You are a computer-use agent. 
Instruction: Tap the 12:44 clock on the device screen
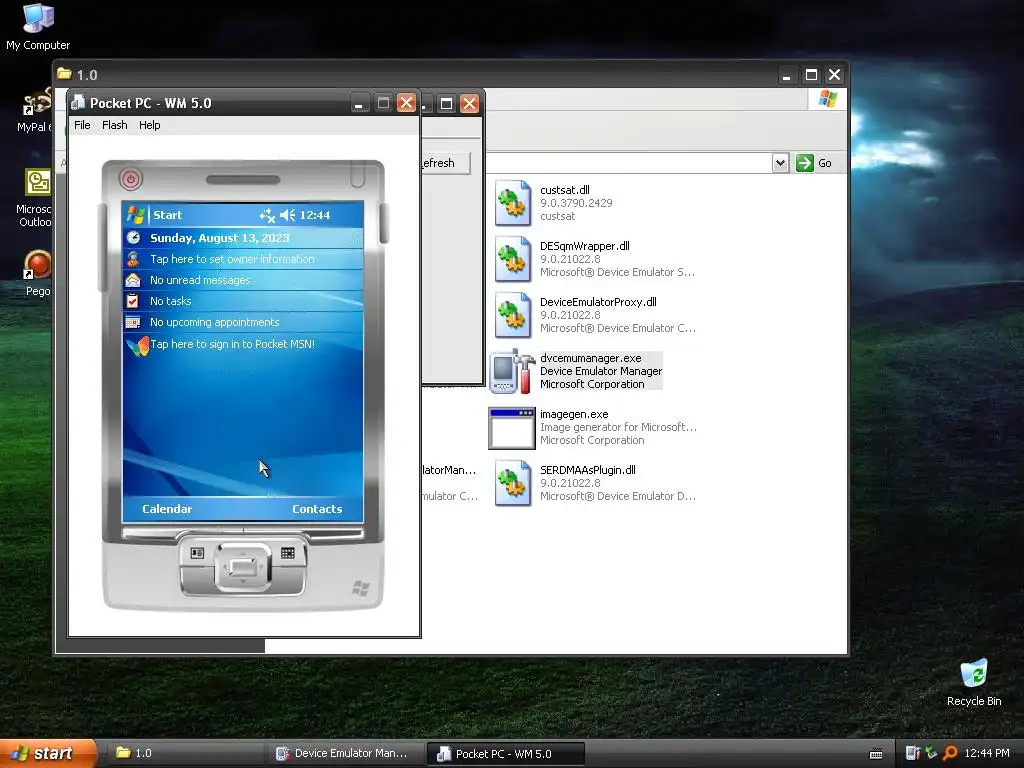pos(315,215)
